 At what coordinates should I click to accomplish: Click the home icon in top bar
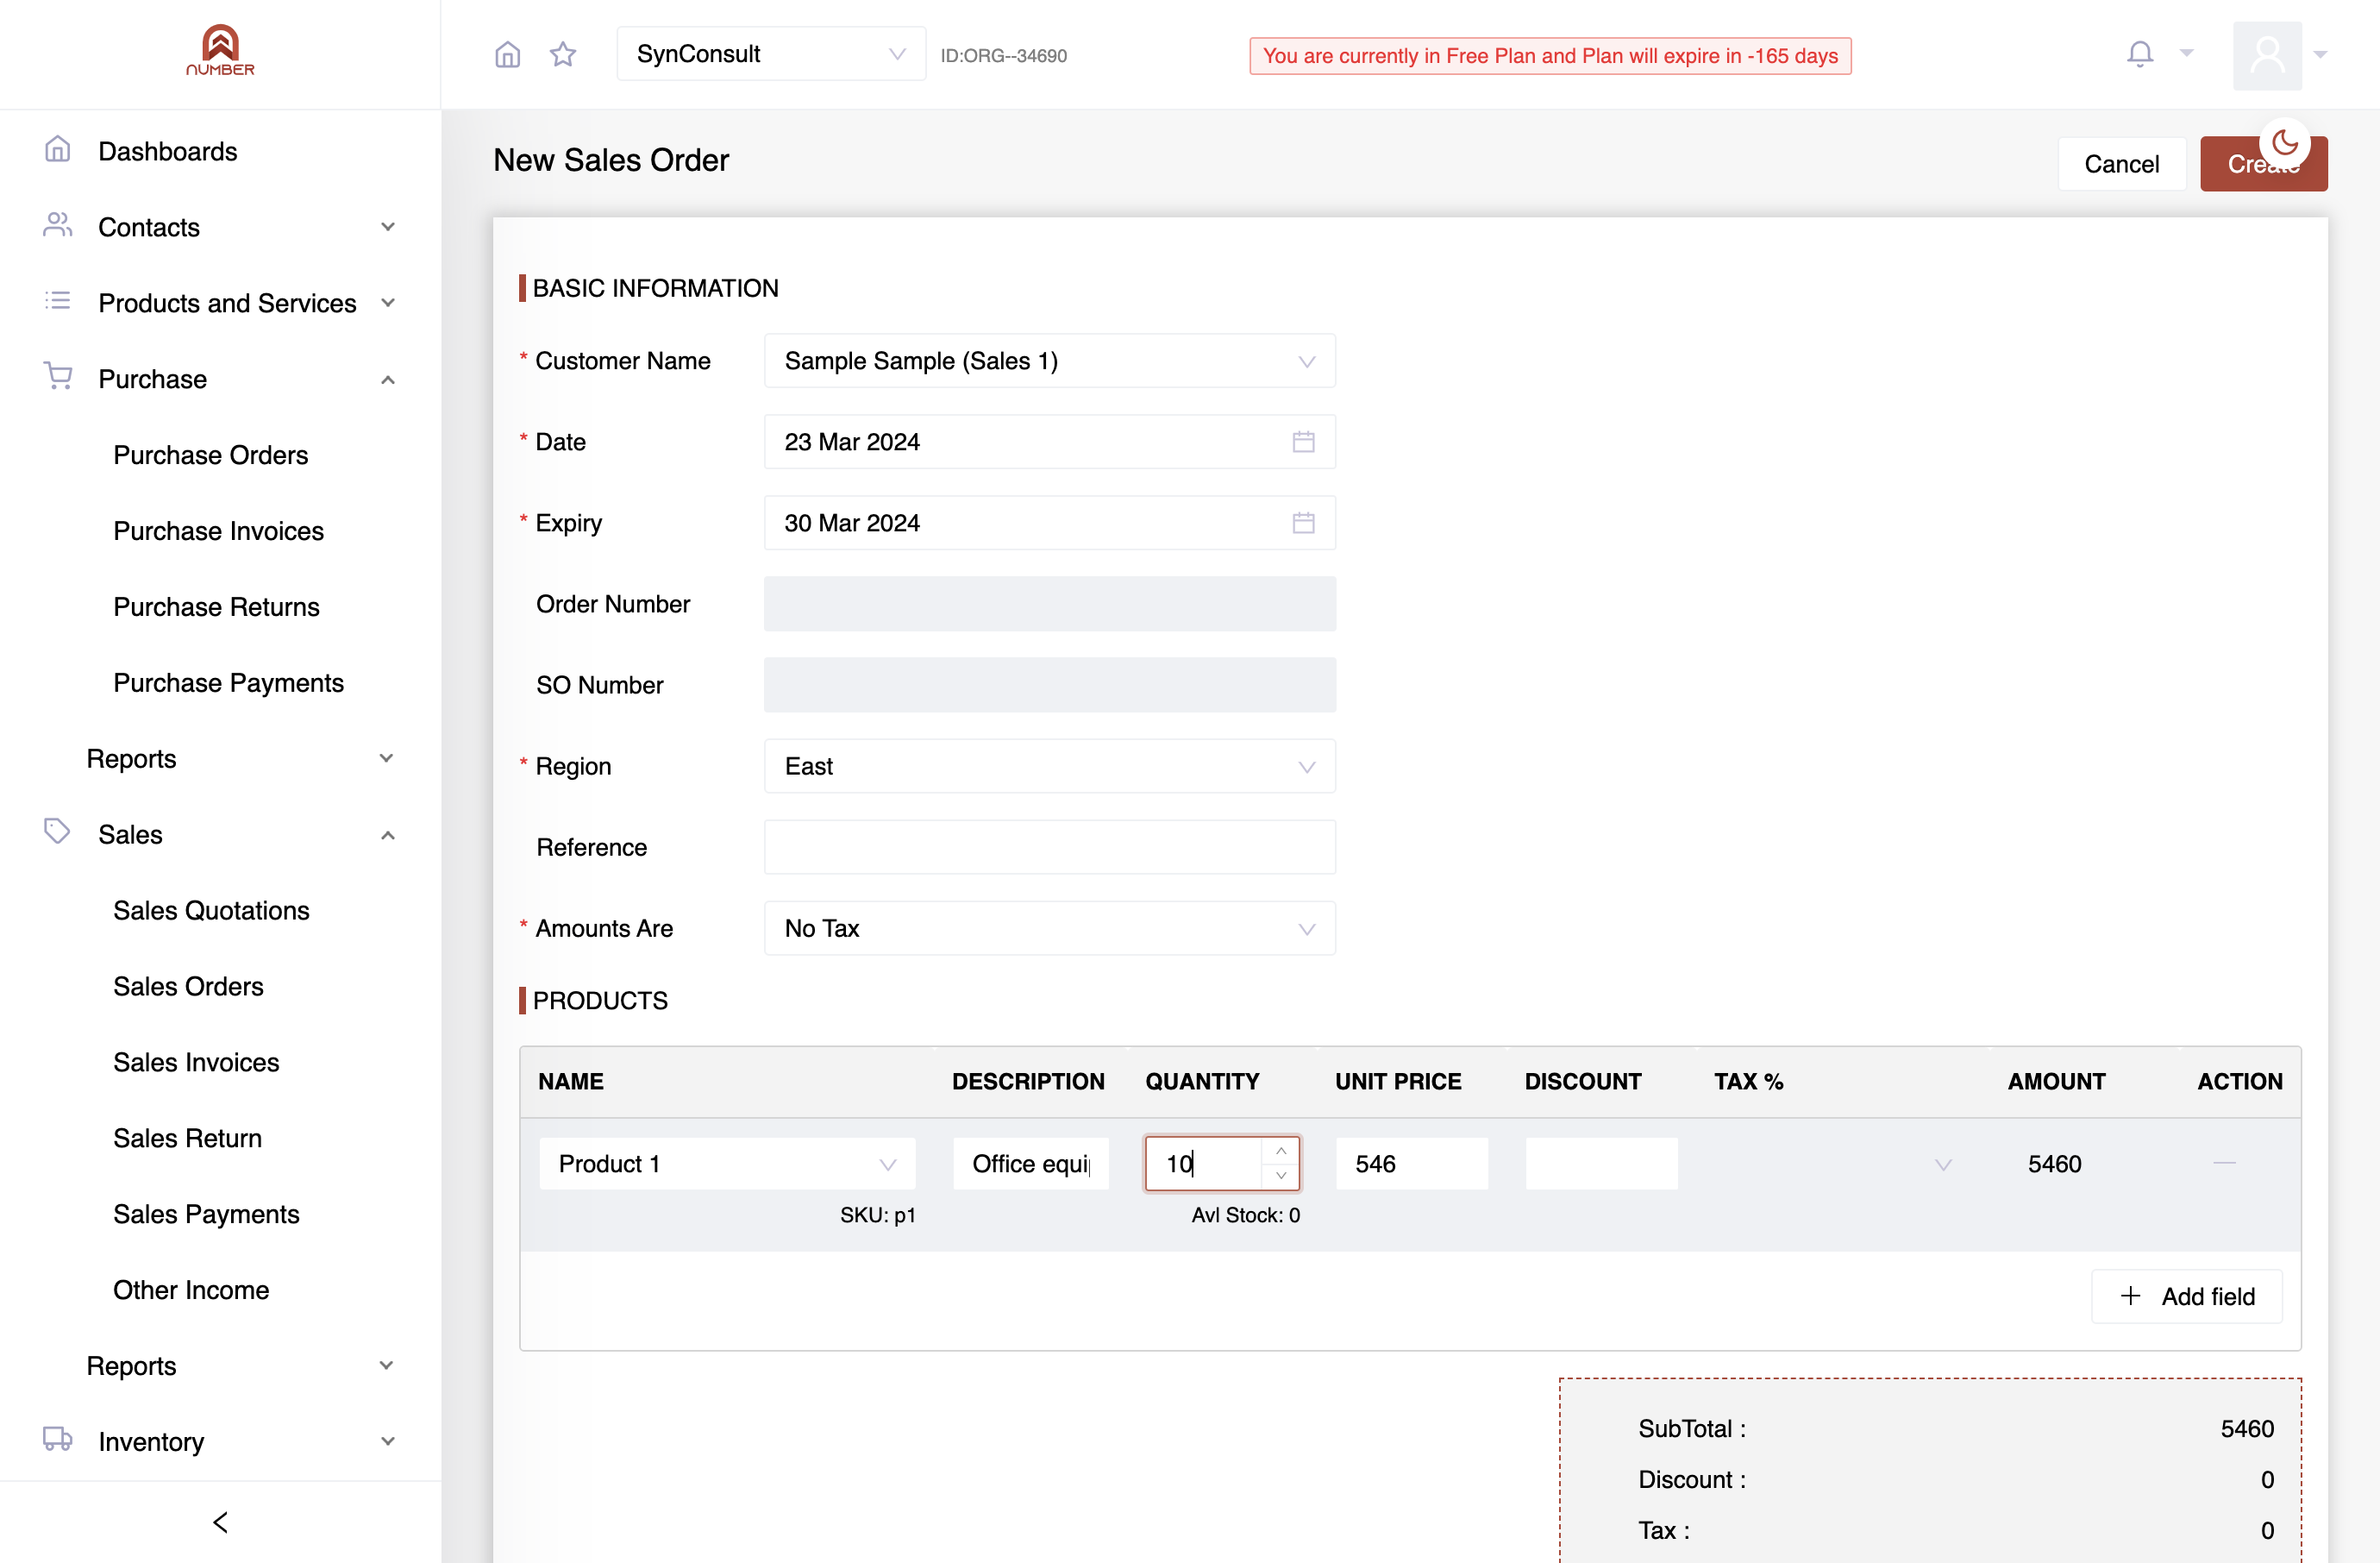pyautogui.click(x=508, y=54)
